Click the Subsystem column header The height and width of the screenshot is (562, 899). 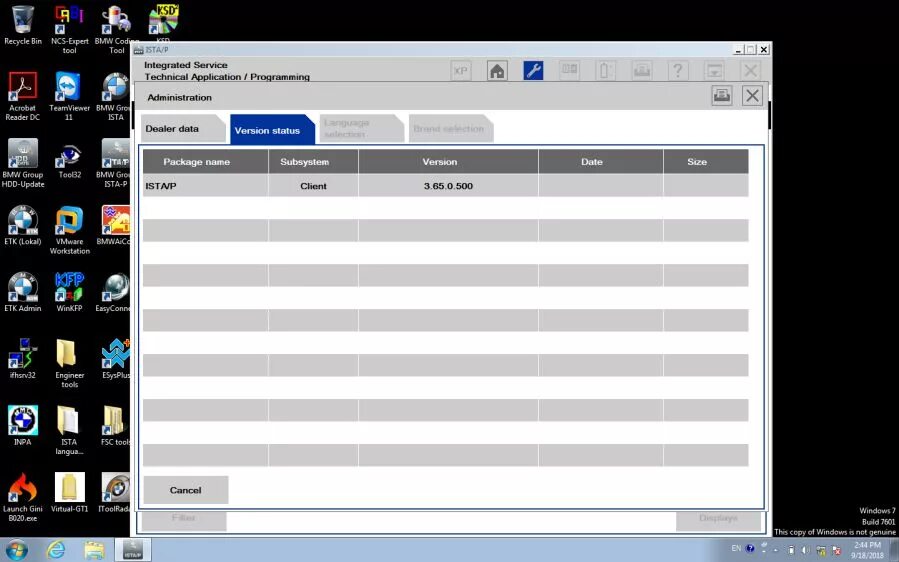coord(313,162)
